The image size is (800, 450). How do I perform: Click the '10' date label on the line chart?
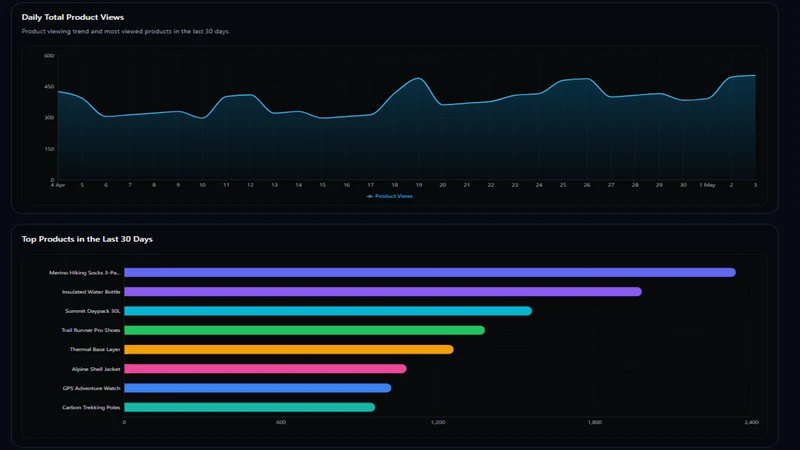tap(202, 185)
